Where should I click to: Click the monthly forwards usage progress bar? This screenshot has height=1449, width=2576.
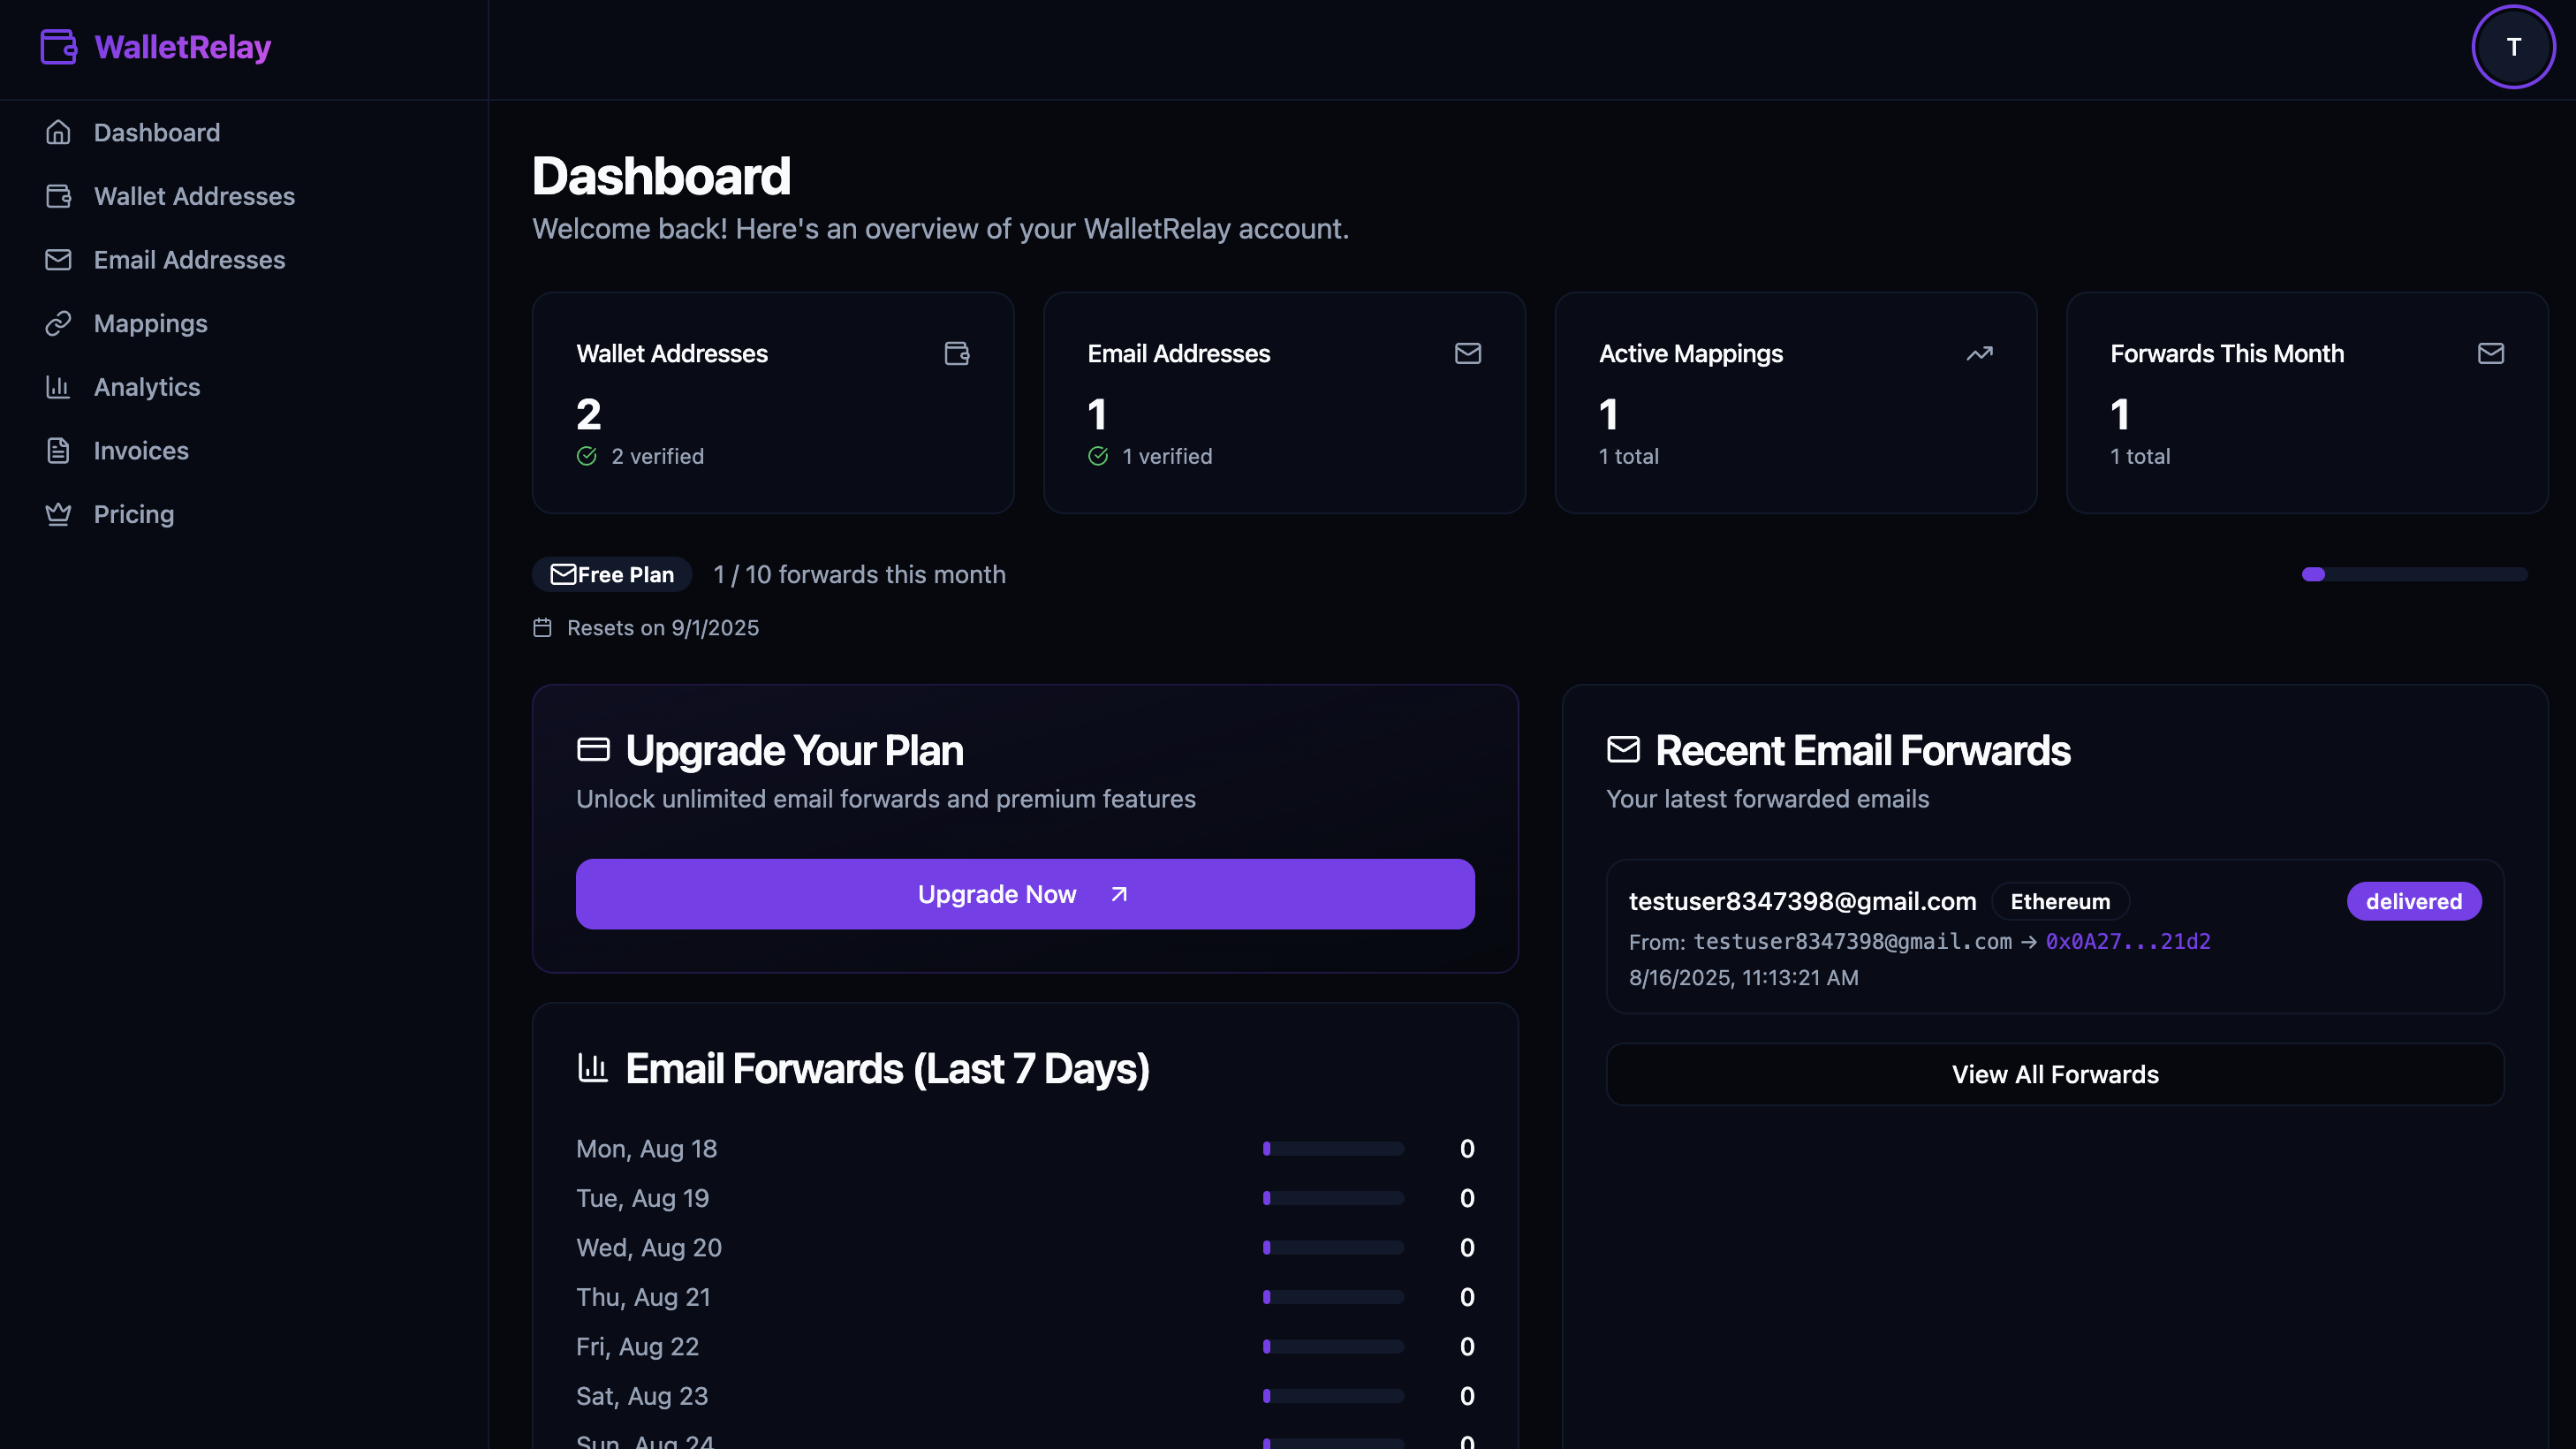coord(2414,574)
